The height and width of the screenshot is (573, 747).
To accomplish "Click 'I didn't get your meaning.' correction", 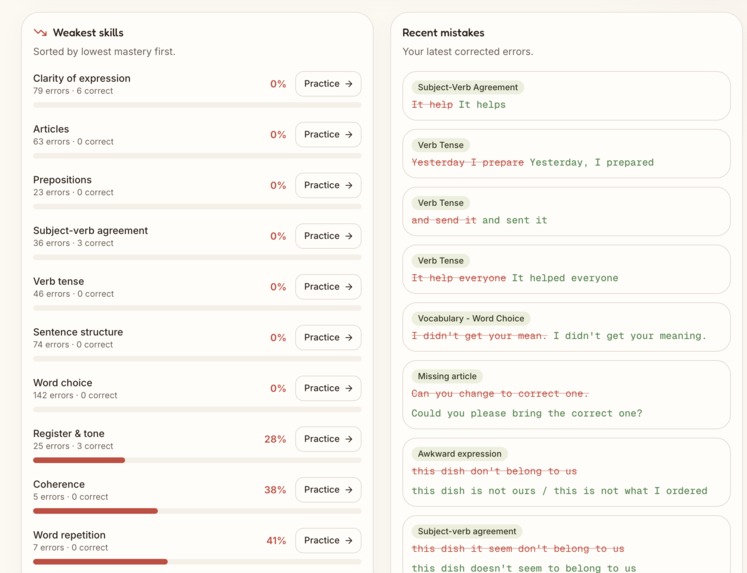I will tap(629, 336).
